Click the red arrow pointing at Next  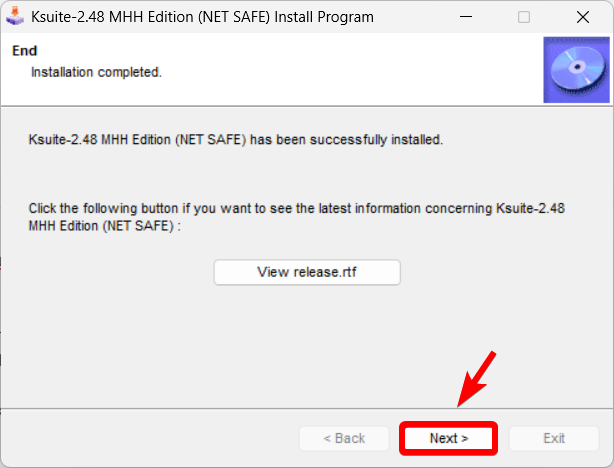[476, 379]
